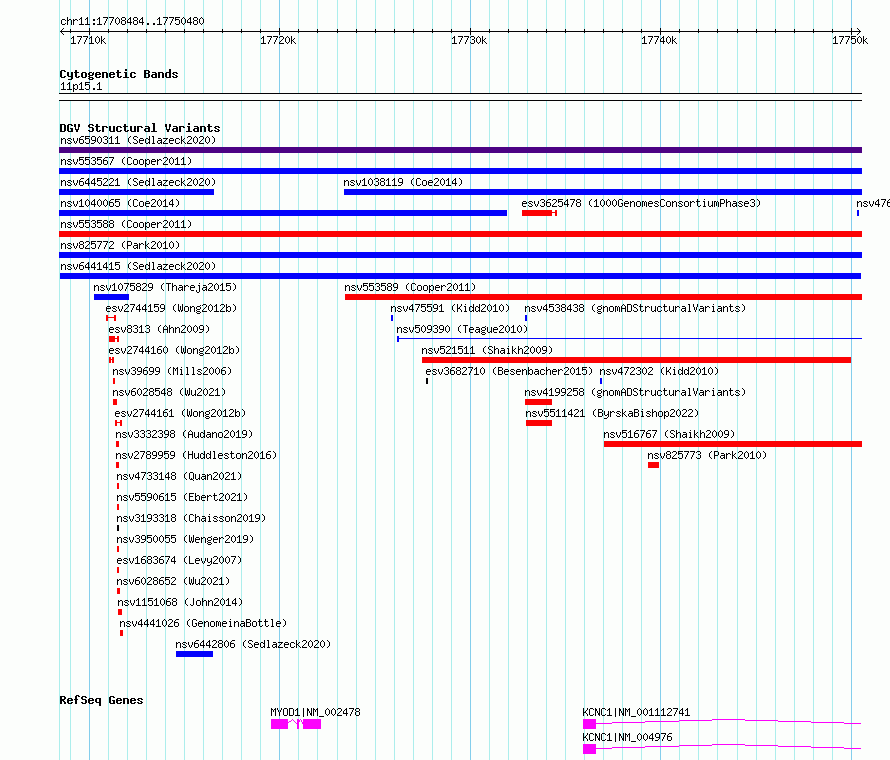Open nsv6441415 (Sedlazeck2020) variant

pyautogui.click(x=138, y=266)
